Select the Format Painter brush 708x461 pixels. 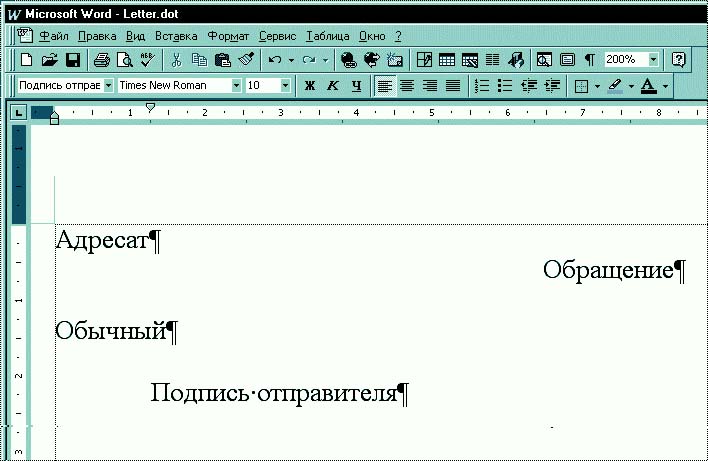pos(246,60)
